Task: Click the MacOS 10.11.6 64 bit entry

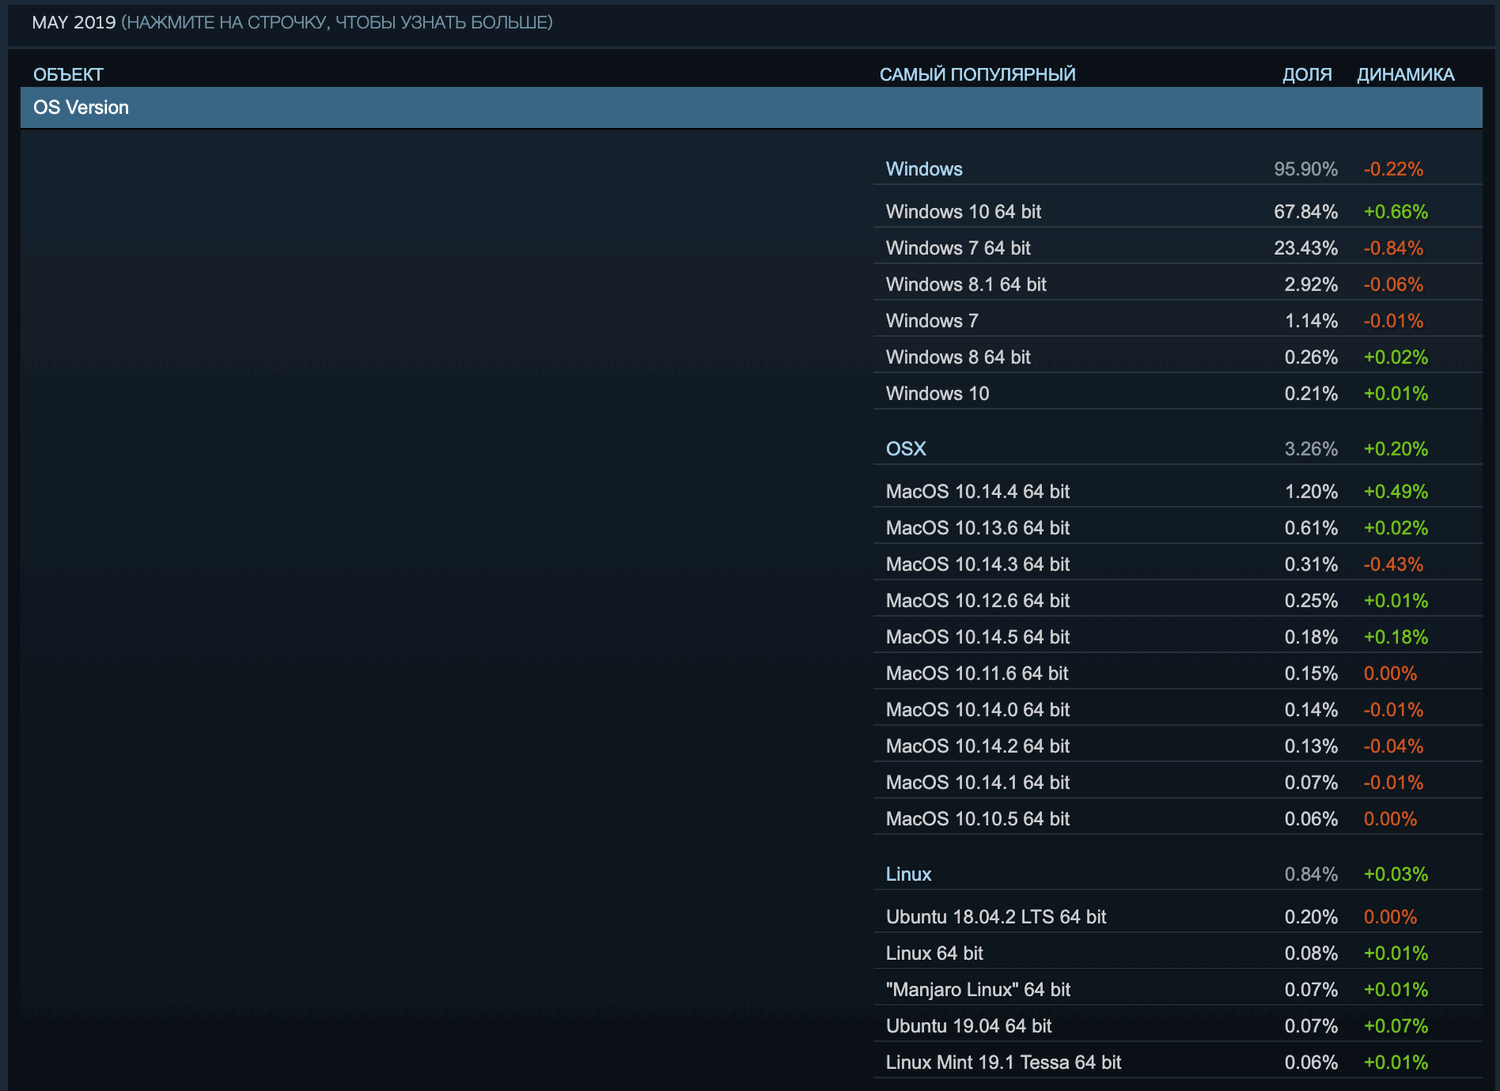Action: [x=977, y=673]
